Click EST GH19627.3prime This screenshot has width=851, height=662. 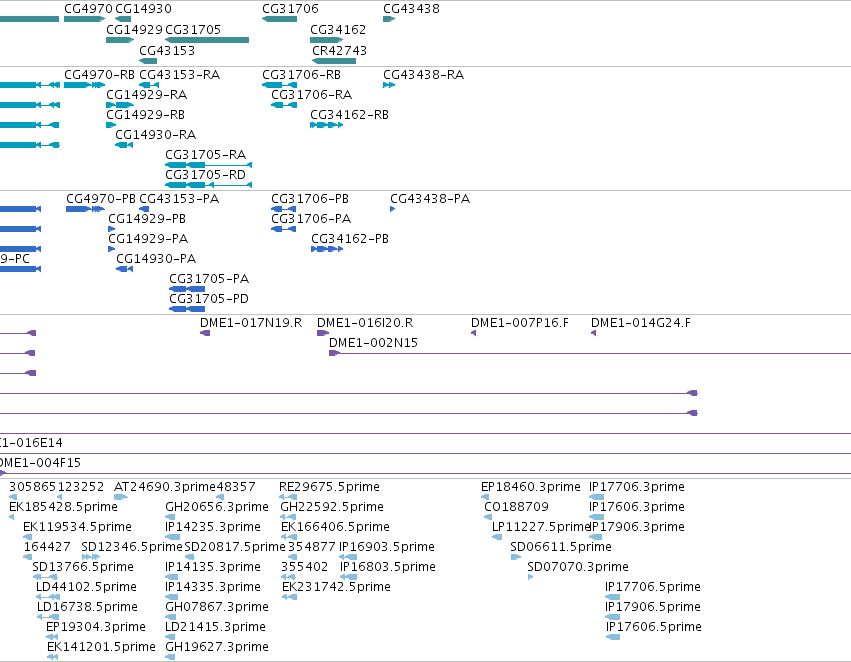pos(170,658)
